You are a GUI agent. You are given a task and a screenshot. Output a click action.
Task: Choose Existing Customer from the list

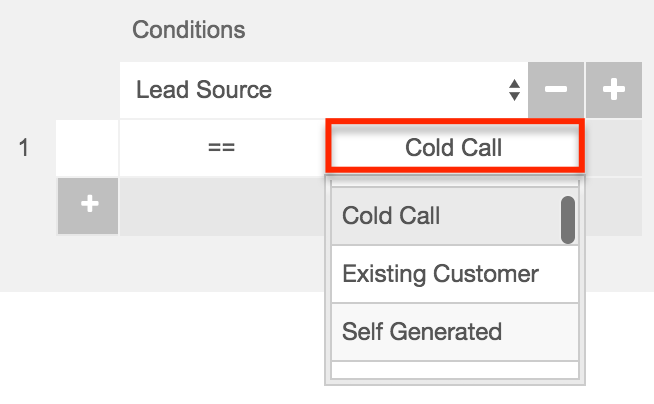(x=440, y=273)
